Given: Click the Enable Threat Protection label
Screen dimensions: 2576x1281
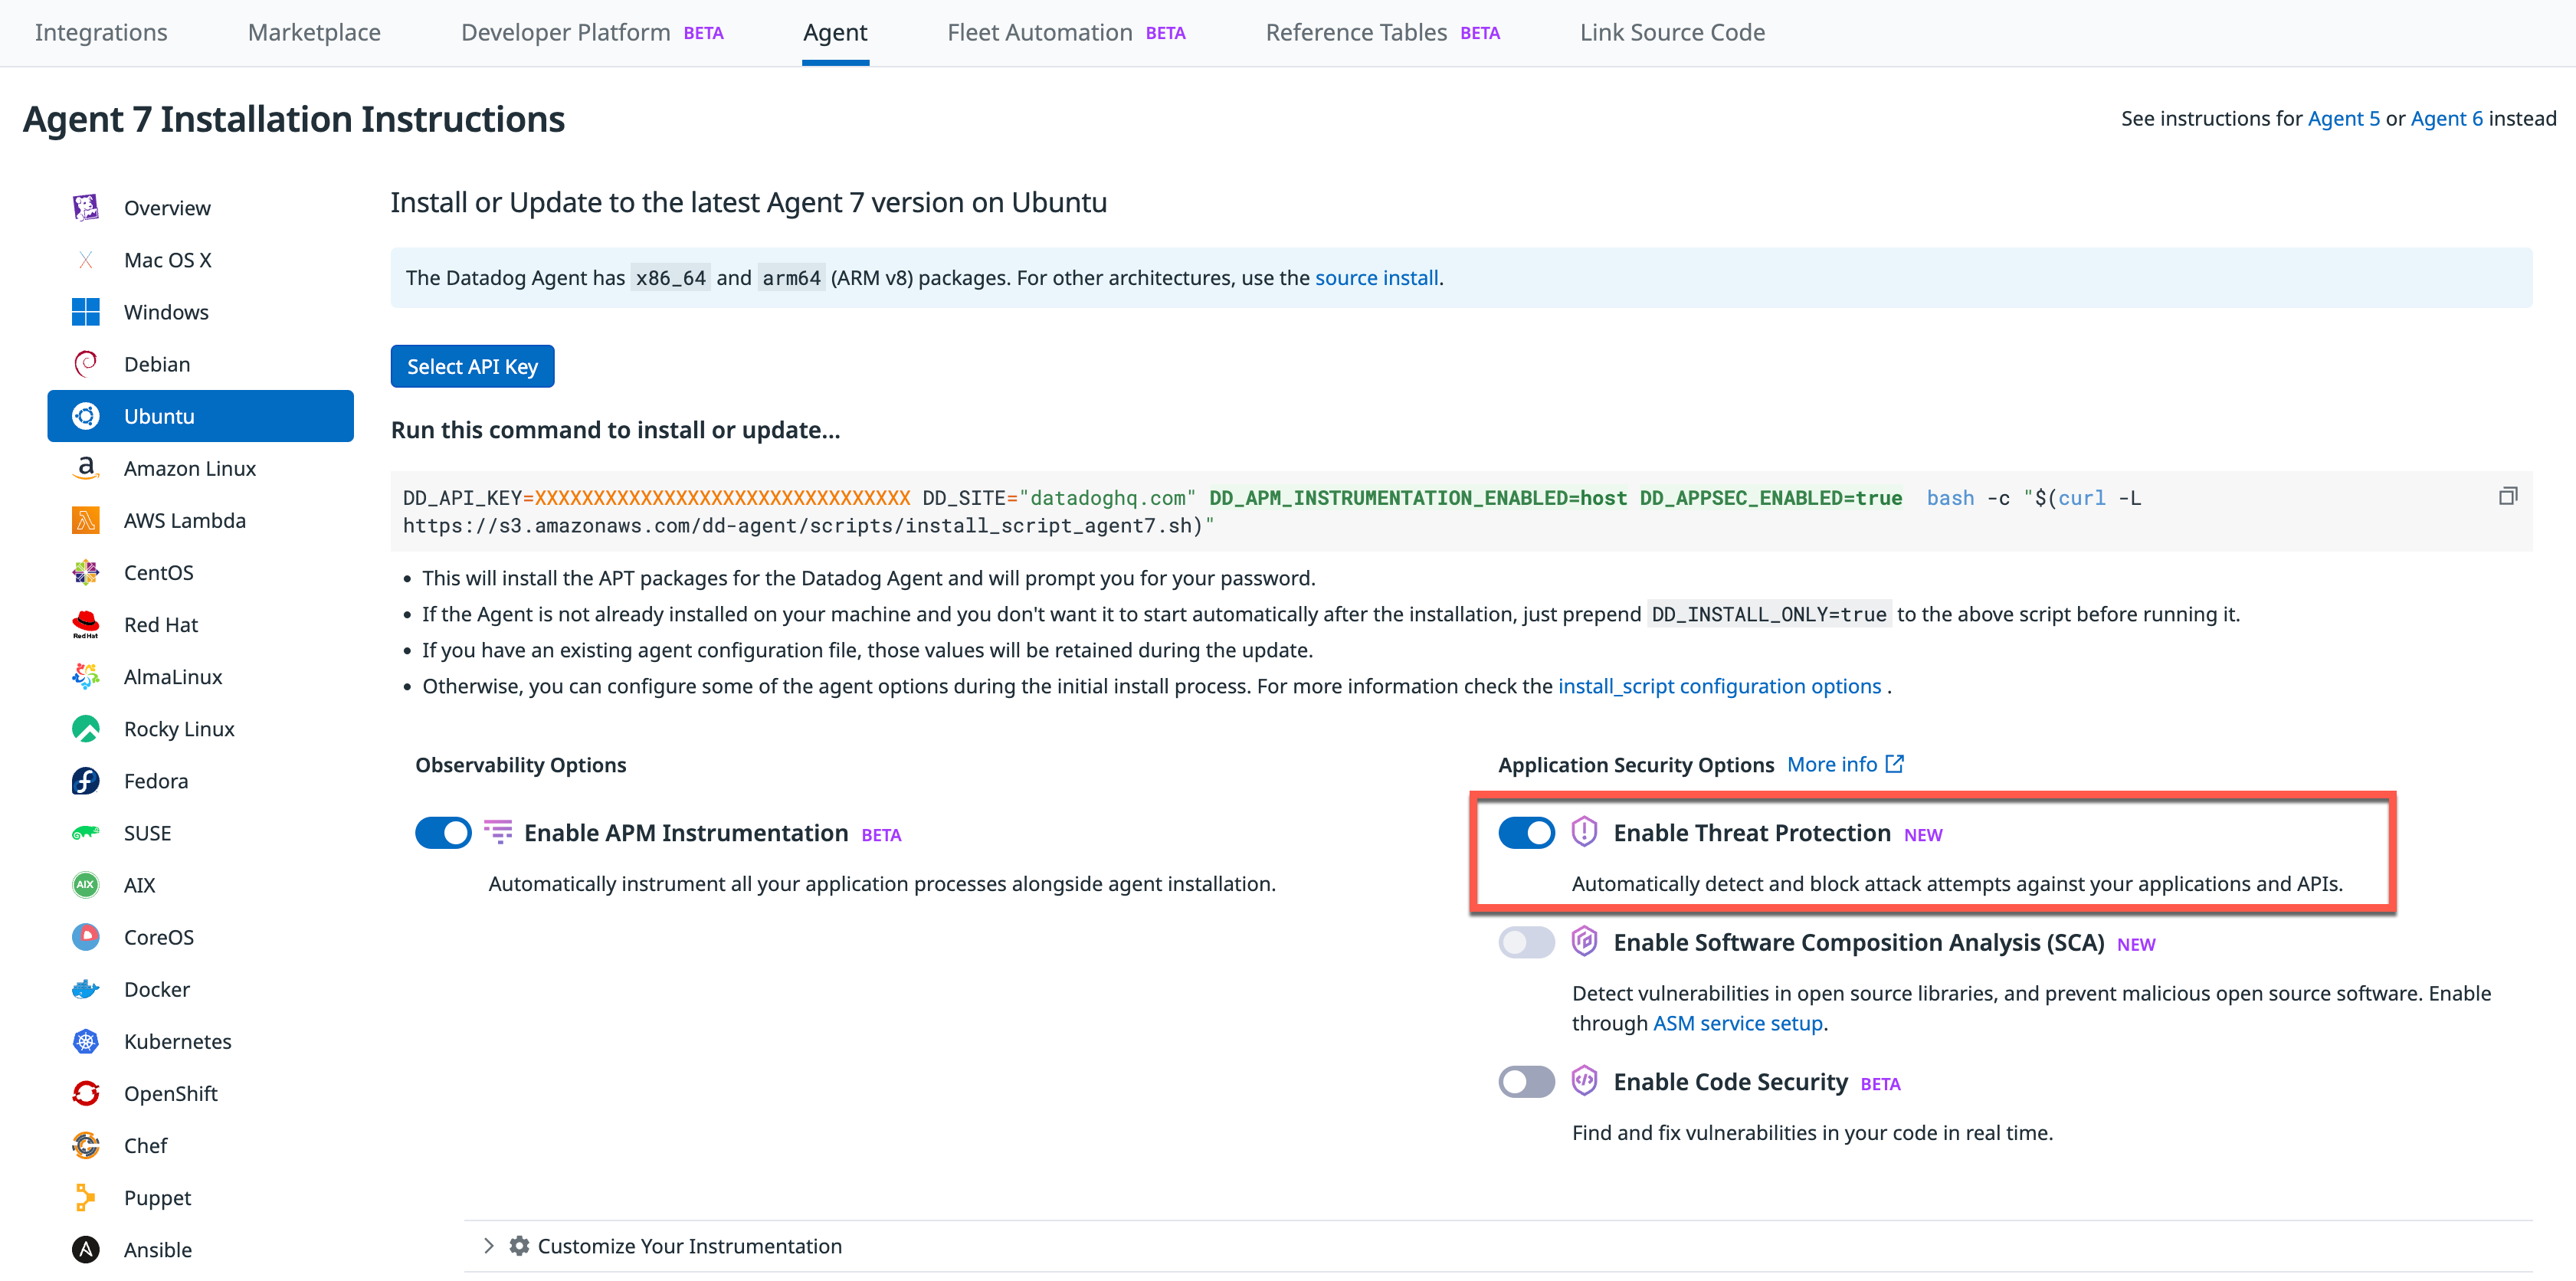Looking at the screenshot, I should (x=1752, y=833).
